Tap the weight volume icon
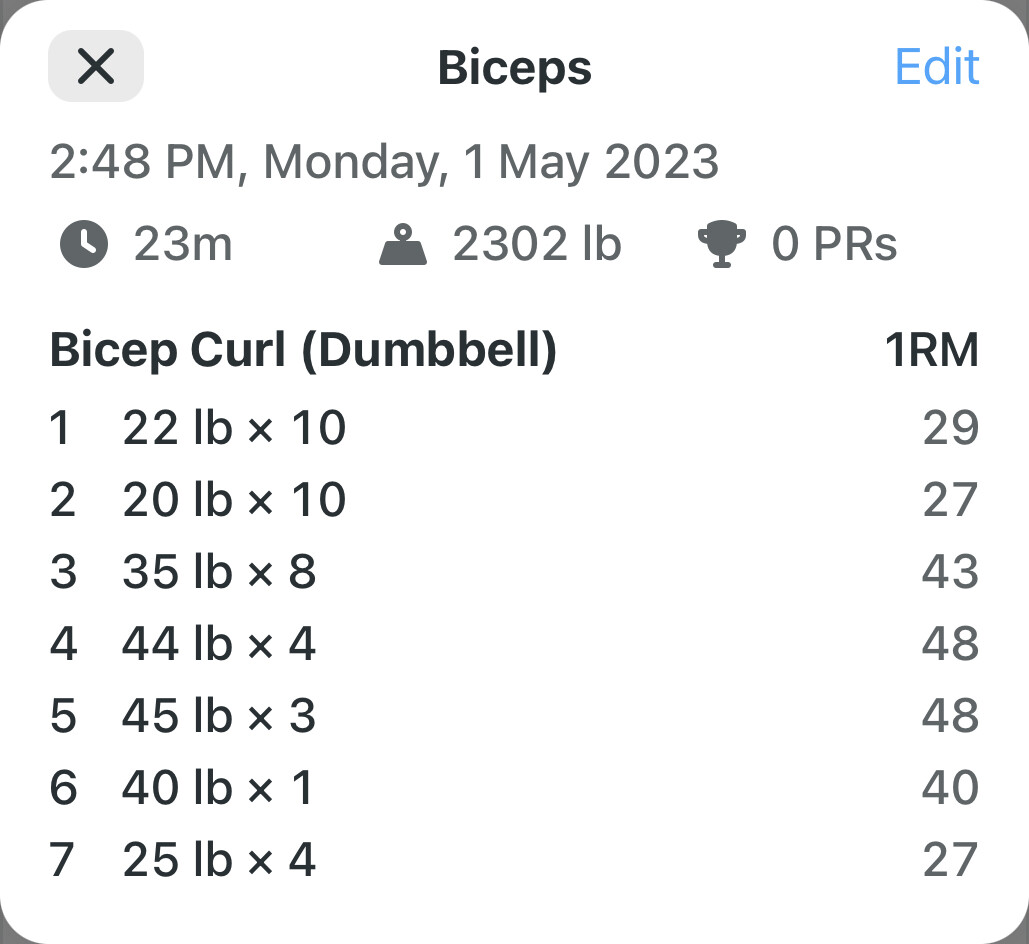Viewport: 1029px width, 944px height. (x=403, y=244)
